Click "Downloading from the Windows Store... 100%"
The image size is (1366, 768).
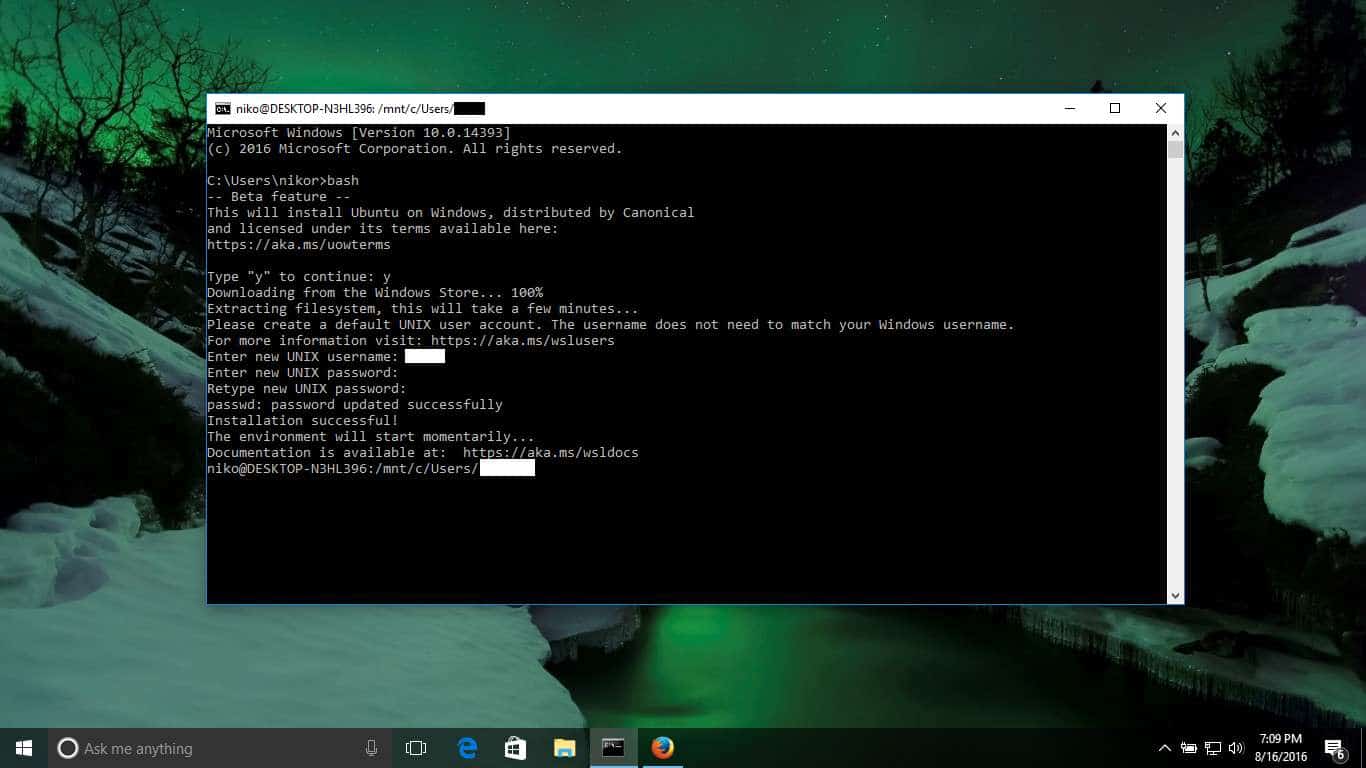(375, 293)
